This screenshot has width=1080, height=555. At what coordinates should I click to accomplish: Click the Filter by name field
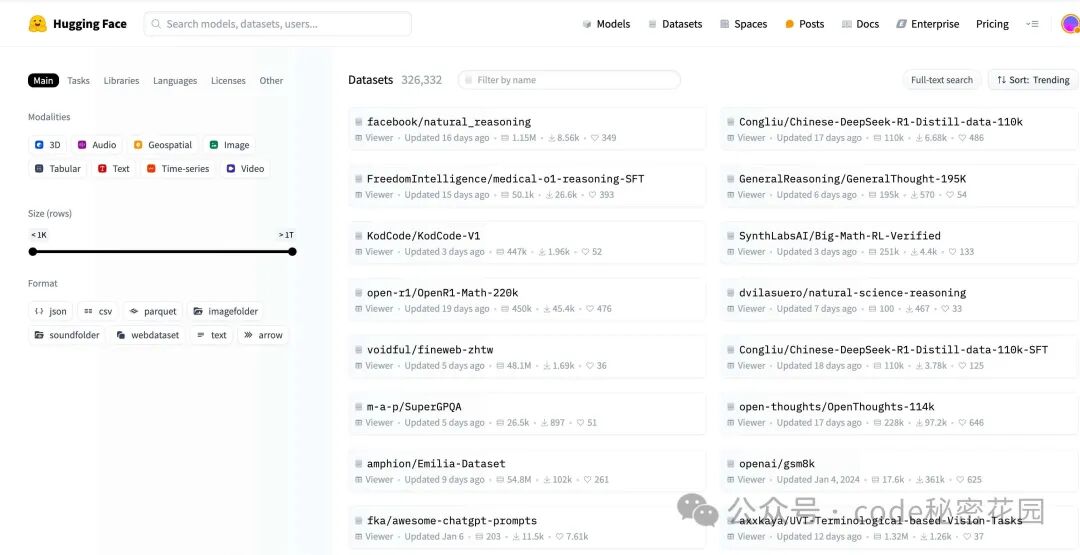(x=569, y=80)
